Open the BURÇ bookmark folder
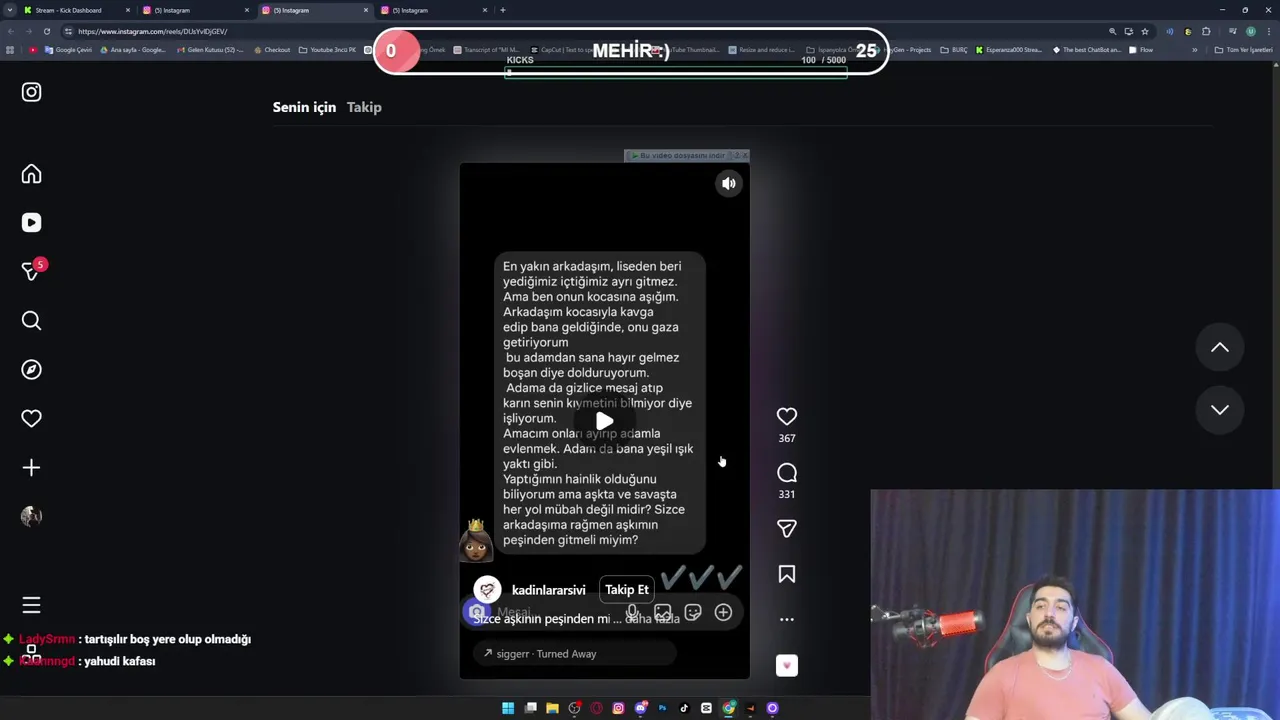 tap(954, 50)
